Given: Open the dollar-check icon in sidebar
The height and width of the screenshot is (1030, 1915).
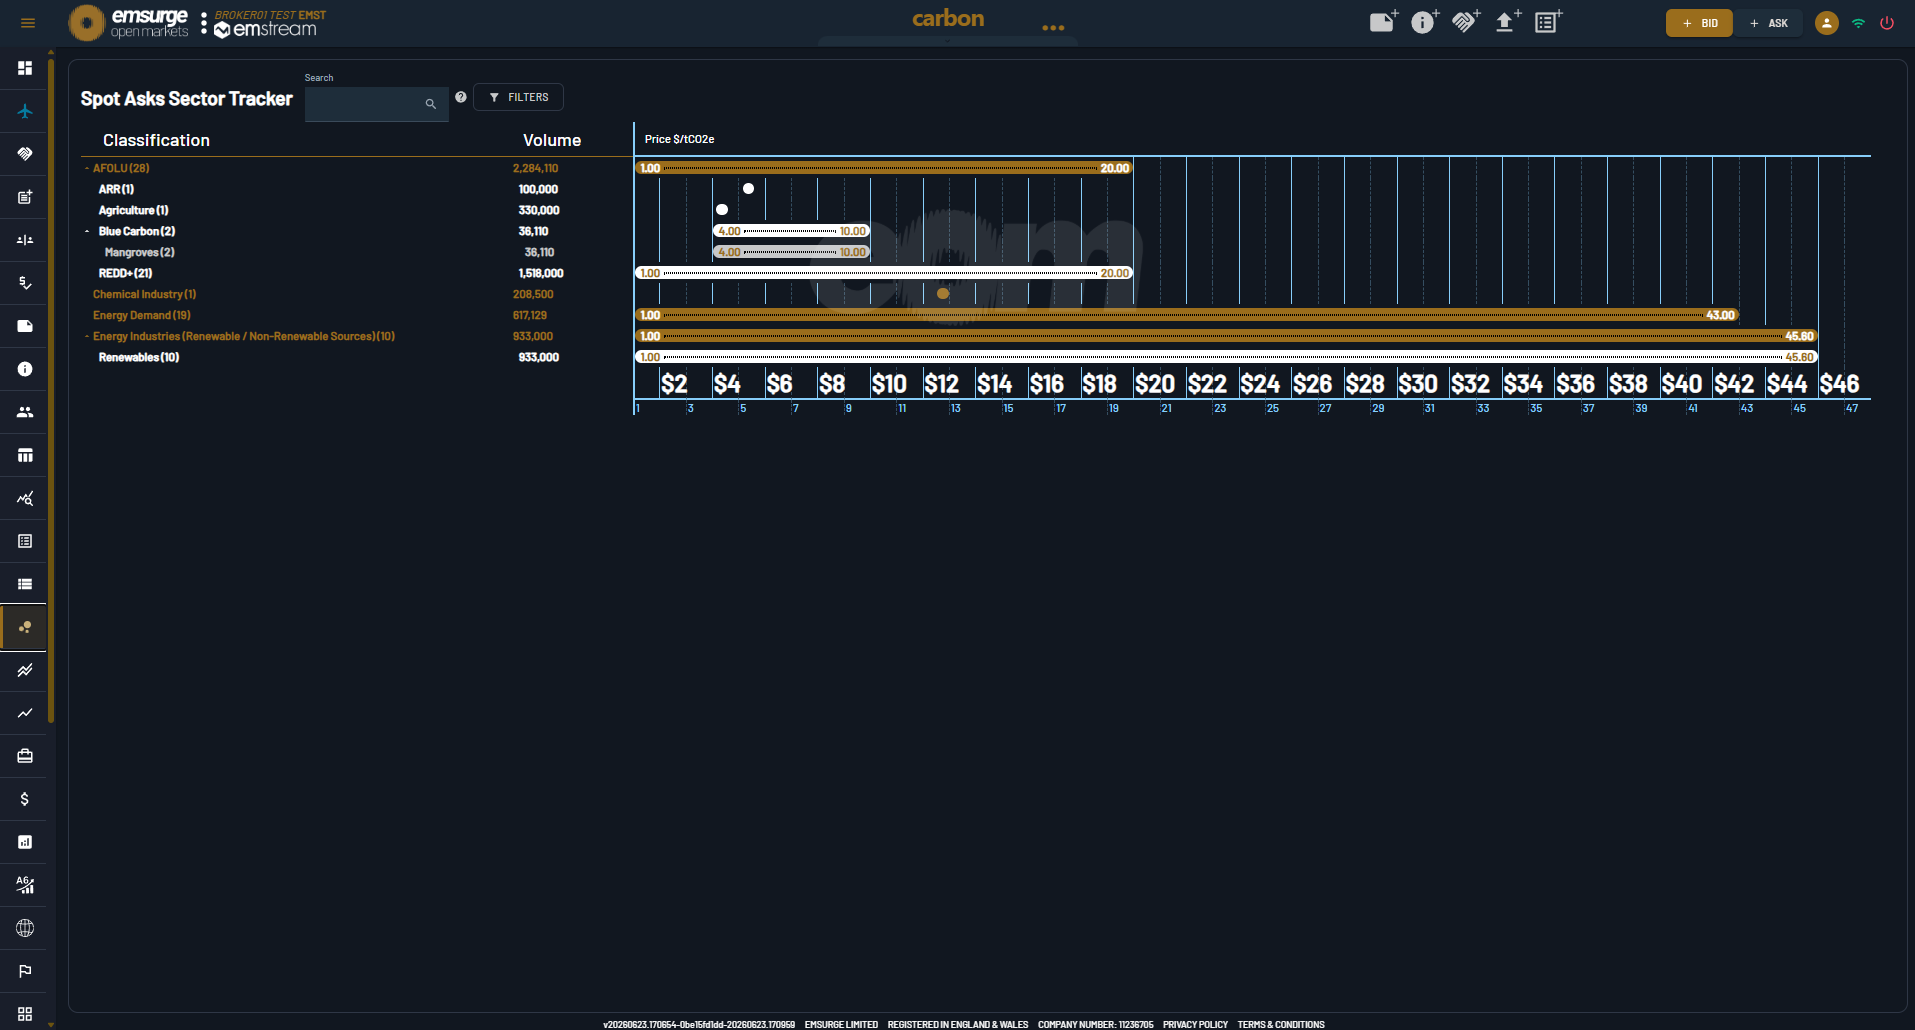Looking at the screenshot, I should pyautogui.click(x=25, y=283).
